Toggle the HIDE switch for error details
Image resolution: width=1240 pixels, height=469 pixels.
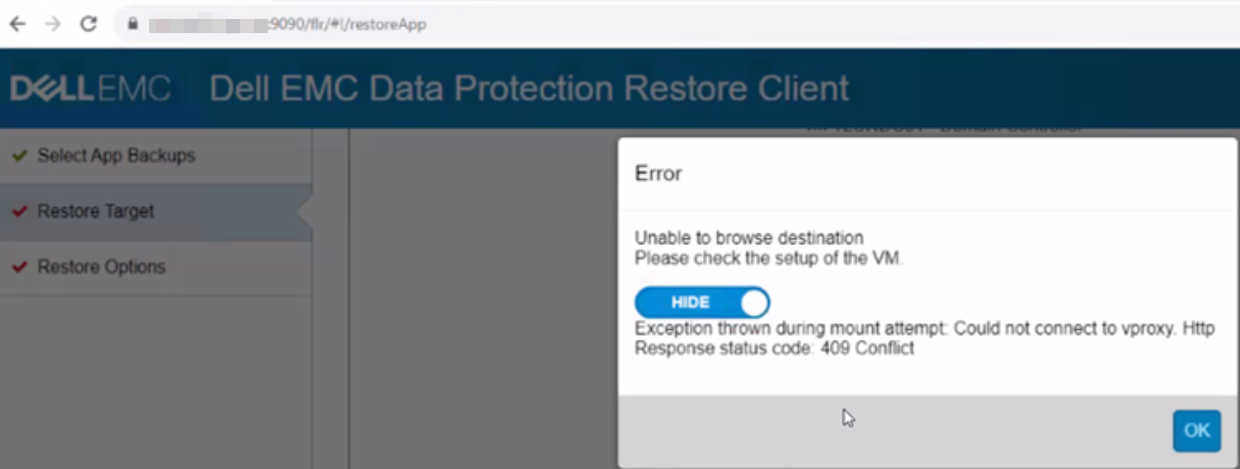tap(702, 303)
